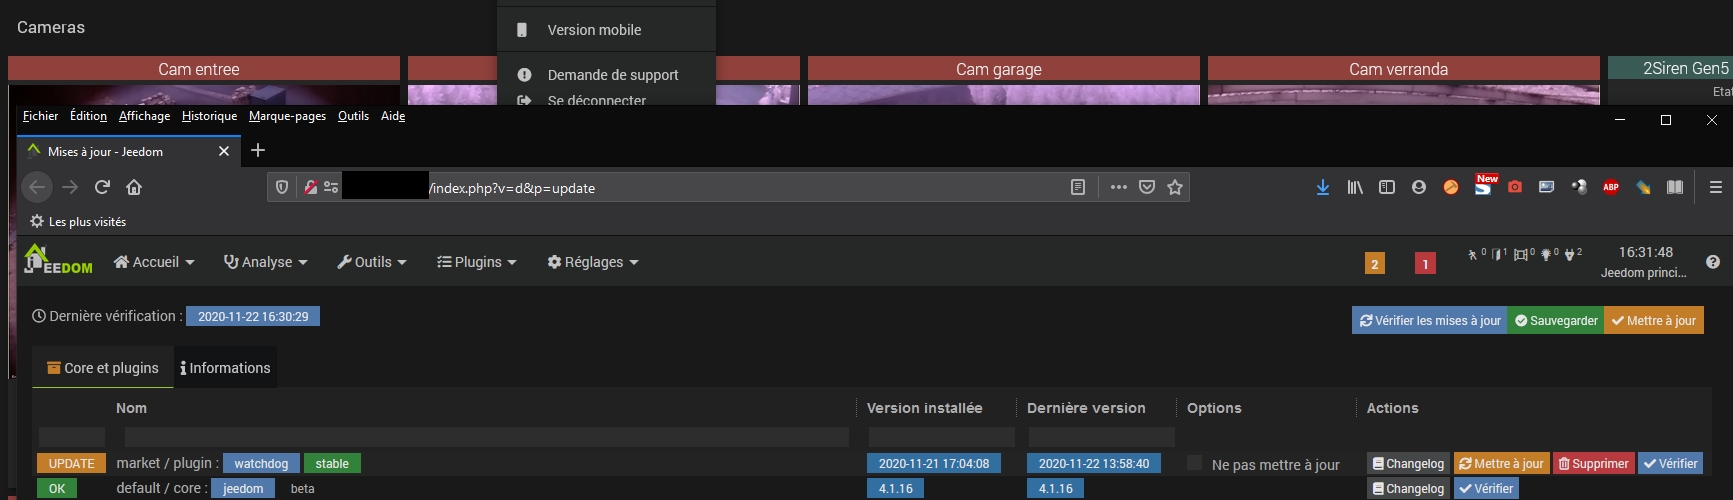Image resolution: width=1733 pixels, height=500 pixels.
Task: Open the Firefox account icon
Action: click(x=1418, y=187)
